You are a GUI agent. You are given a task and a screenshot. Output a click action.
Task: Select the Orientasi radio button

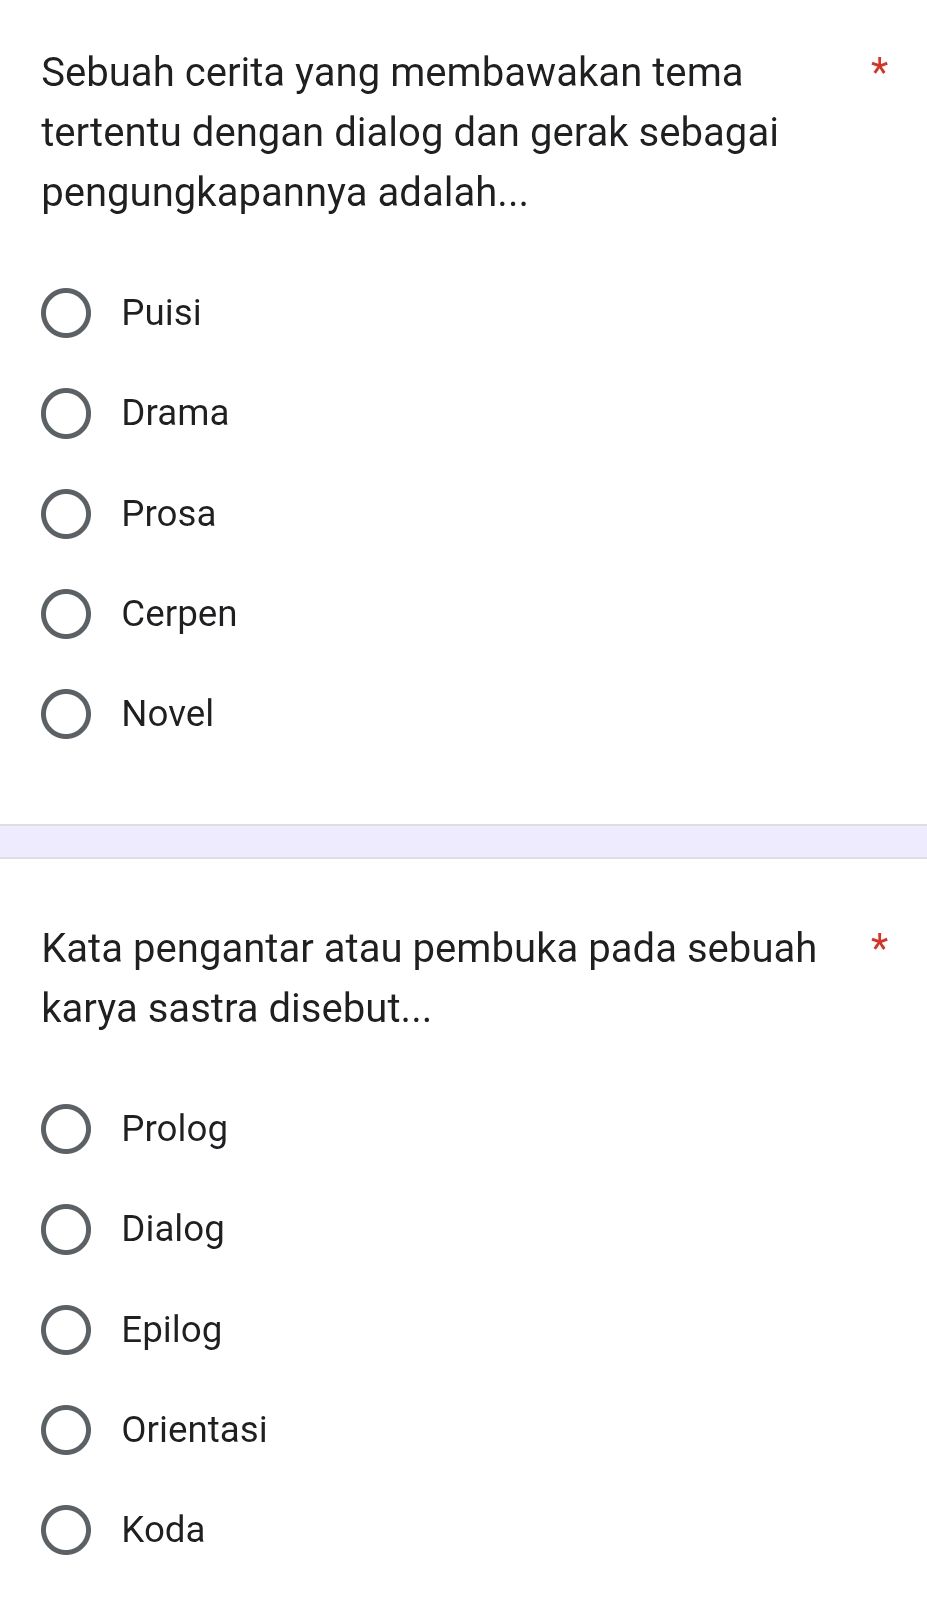tap(66, 1429)
